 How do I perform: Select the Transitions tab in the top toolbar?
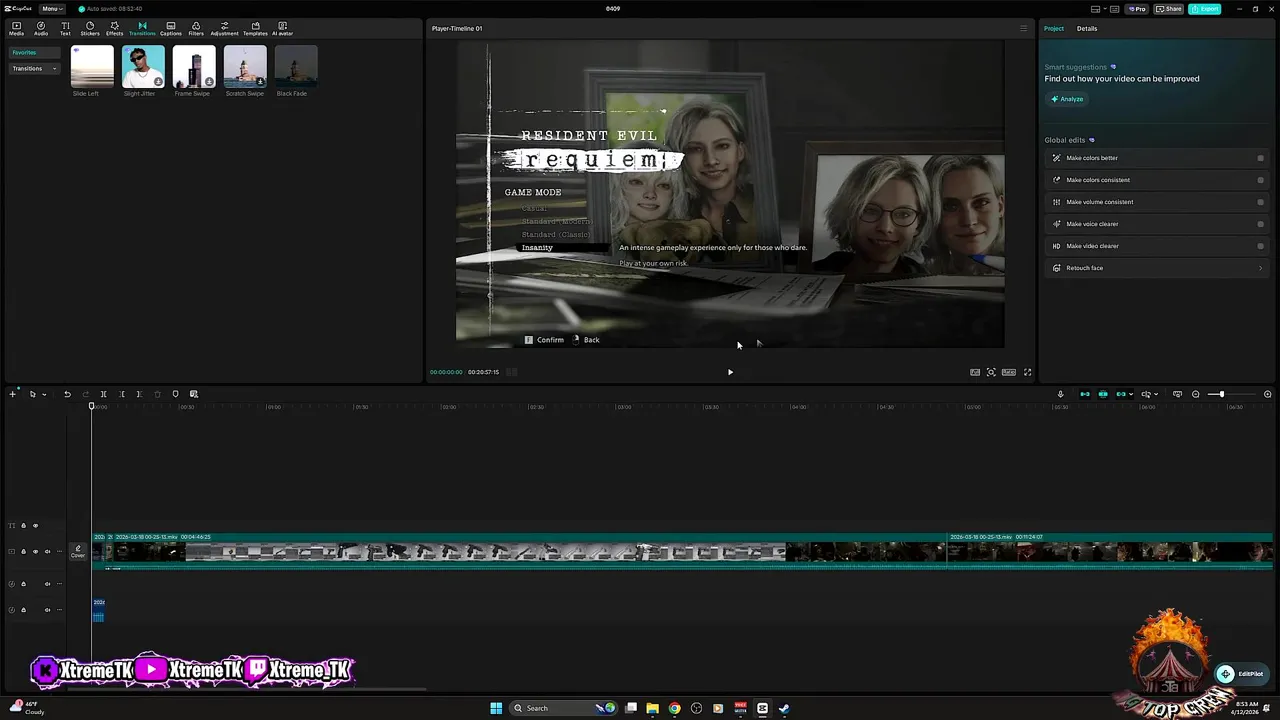point(142,28)
